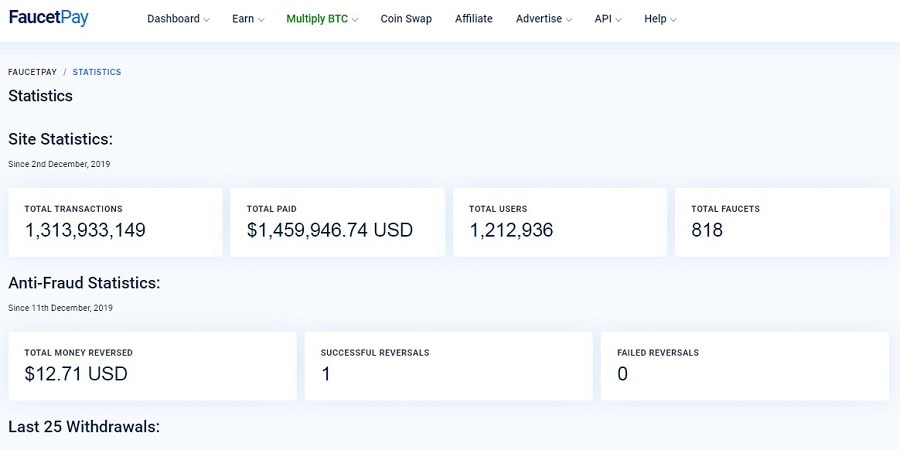
Task: Open the Affiliate page
Action: click(474, 19)
